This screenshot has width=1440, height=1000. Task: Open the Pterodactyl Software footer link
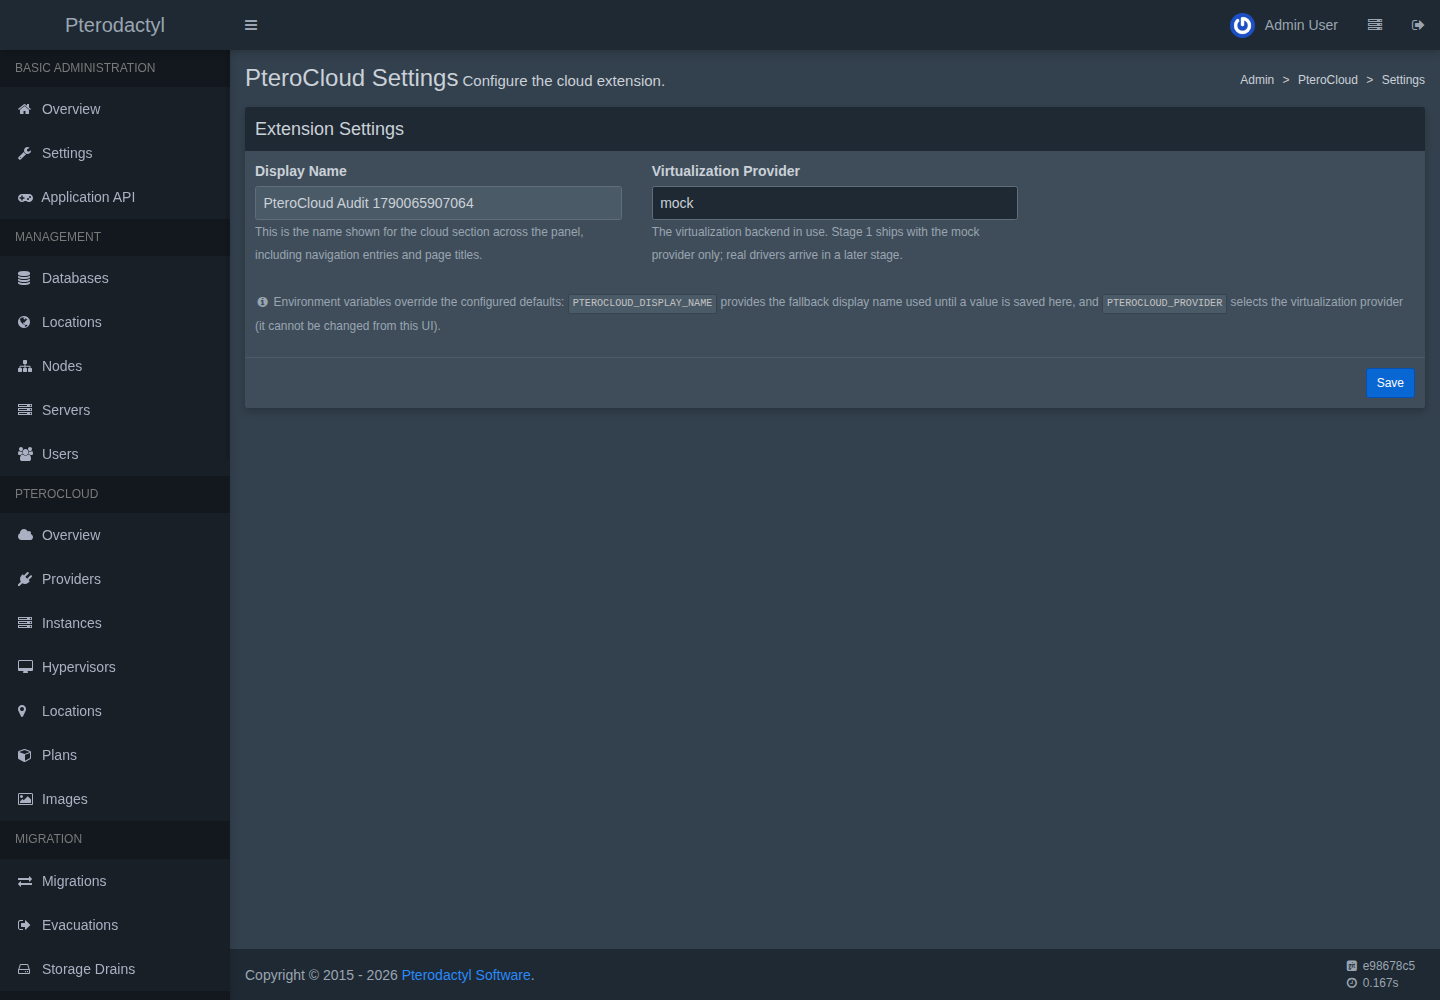[466, 975]
